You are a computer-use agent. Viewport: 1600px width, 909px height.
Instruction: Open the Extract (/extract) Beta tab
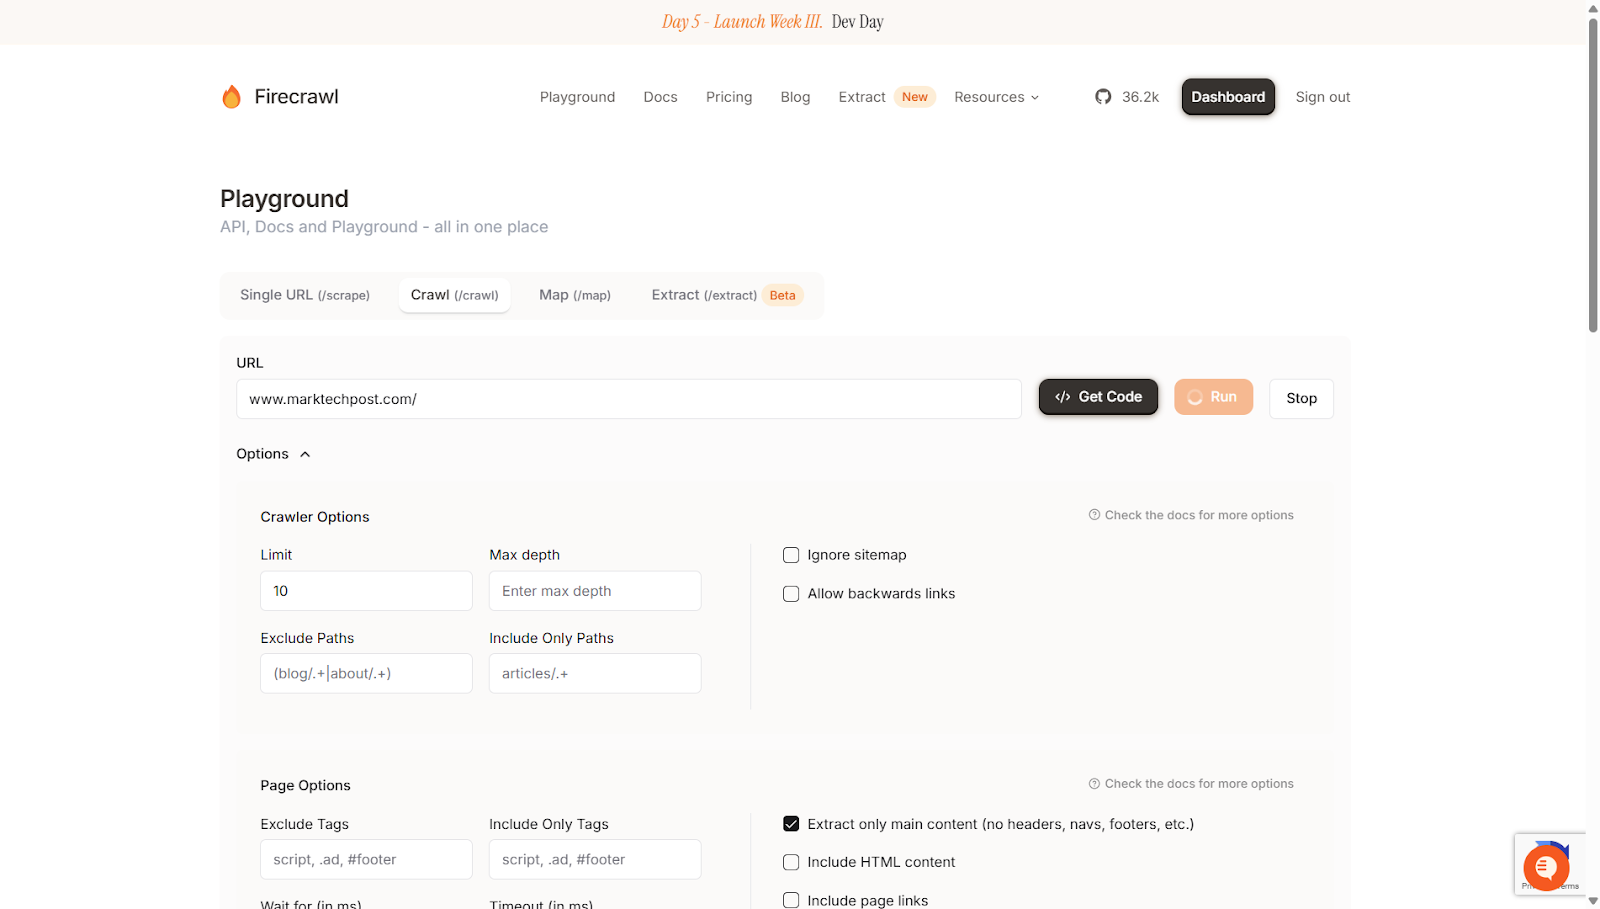pyautogui.click(x=727, y=295)
